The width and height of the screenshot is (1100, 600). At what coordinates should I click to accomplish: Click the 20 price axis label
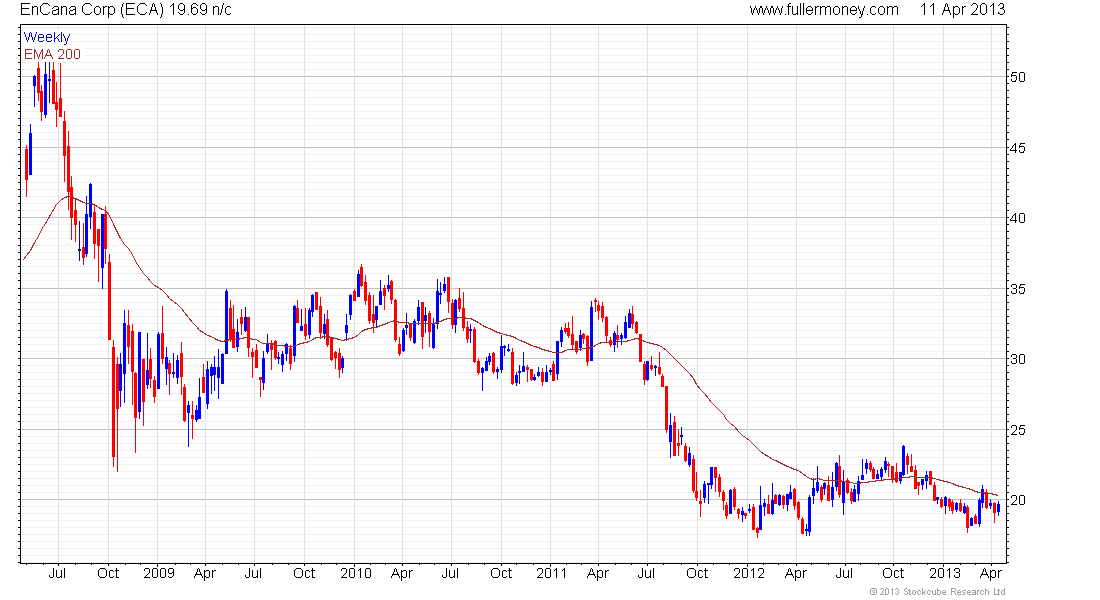[1017, 500]
